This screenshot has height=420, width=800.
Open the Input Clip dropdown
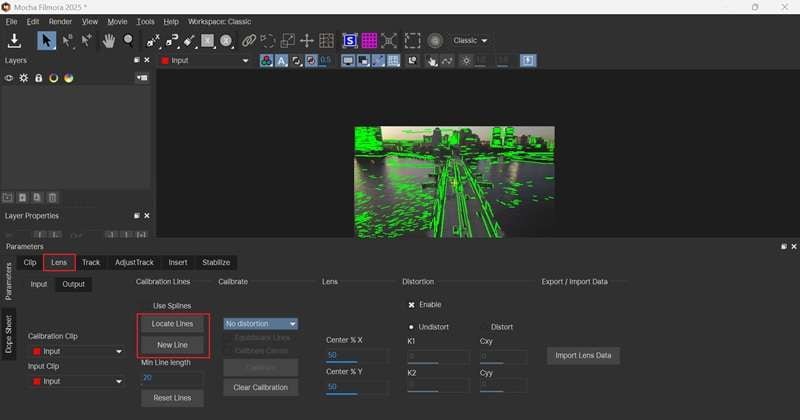78,381
